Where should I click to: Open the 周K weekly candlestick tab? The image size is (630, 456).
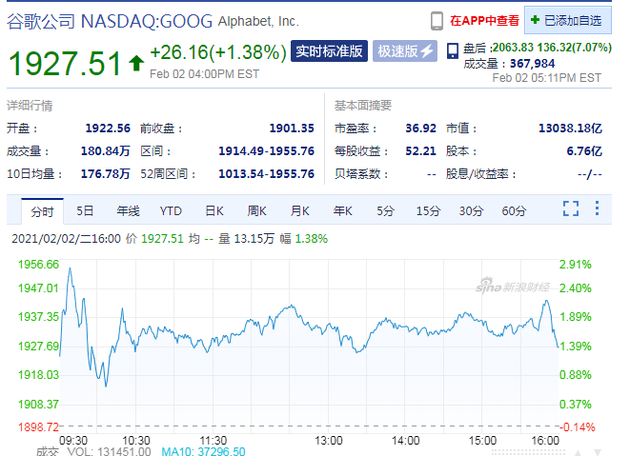[257, 211]
